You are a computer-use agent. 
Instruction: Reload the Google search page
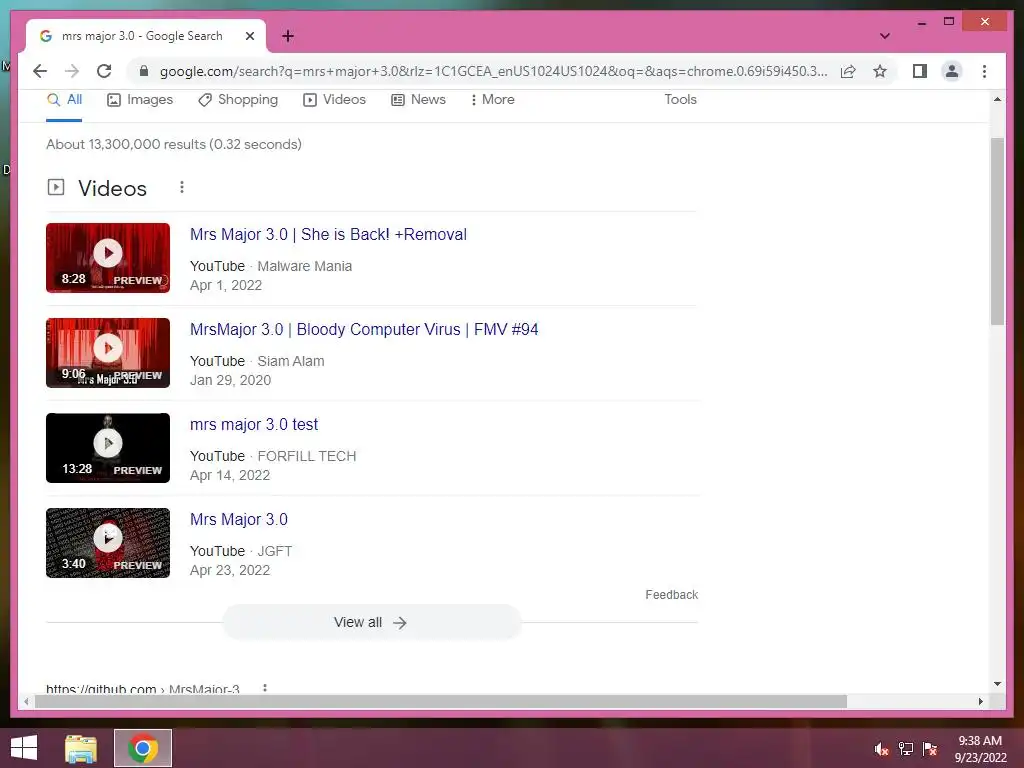point(104,71)
